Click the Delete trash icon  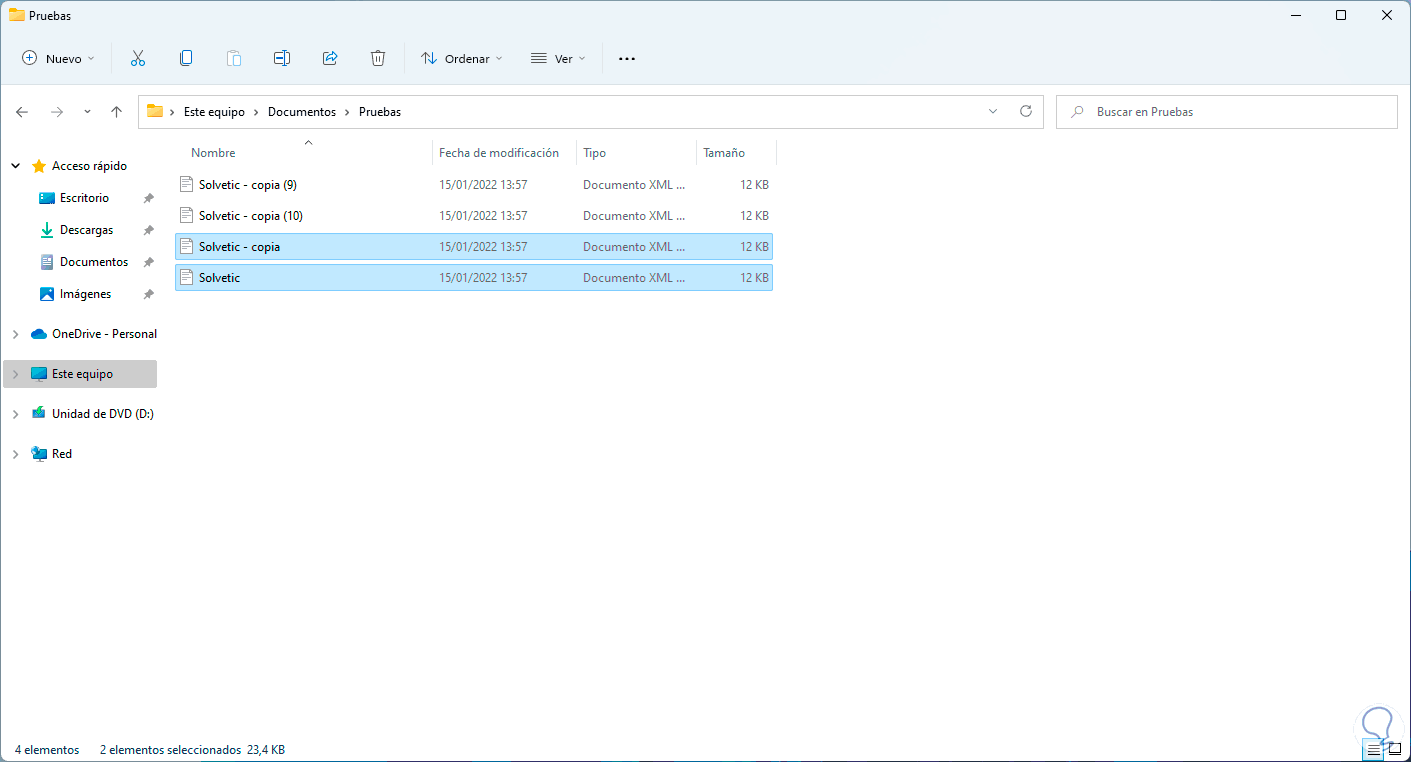pyautogui.click(x=378, y=58)
